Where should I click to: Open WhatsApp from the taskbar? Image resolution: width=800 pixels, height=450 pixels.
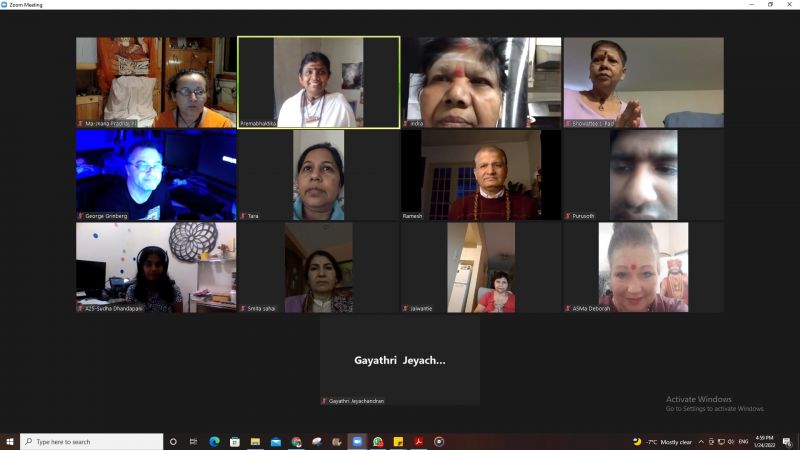click(x=378, y=441)
